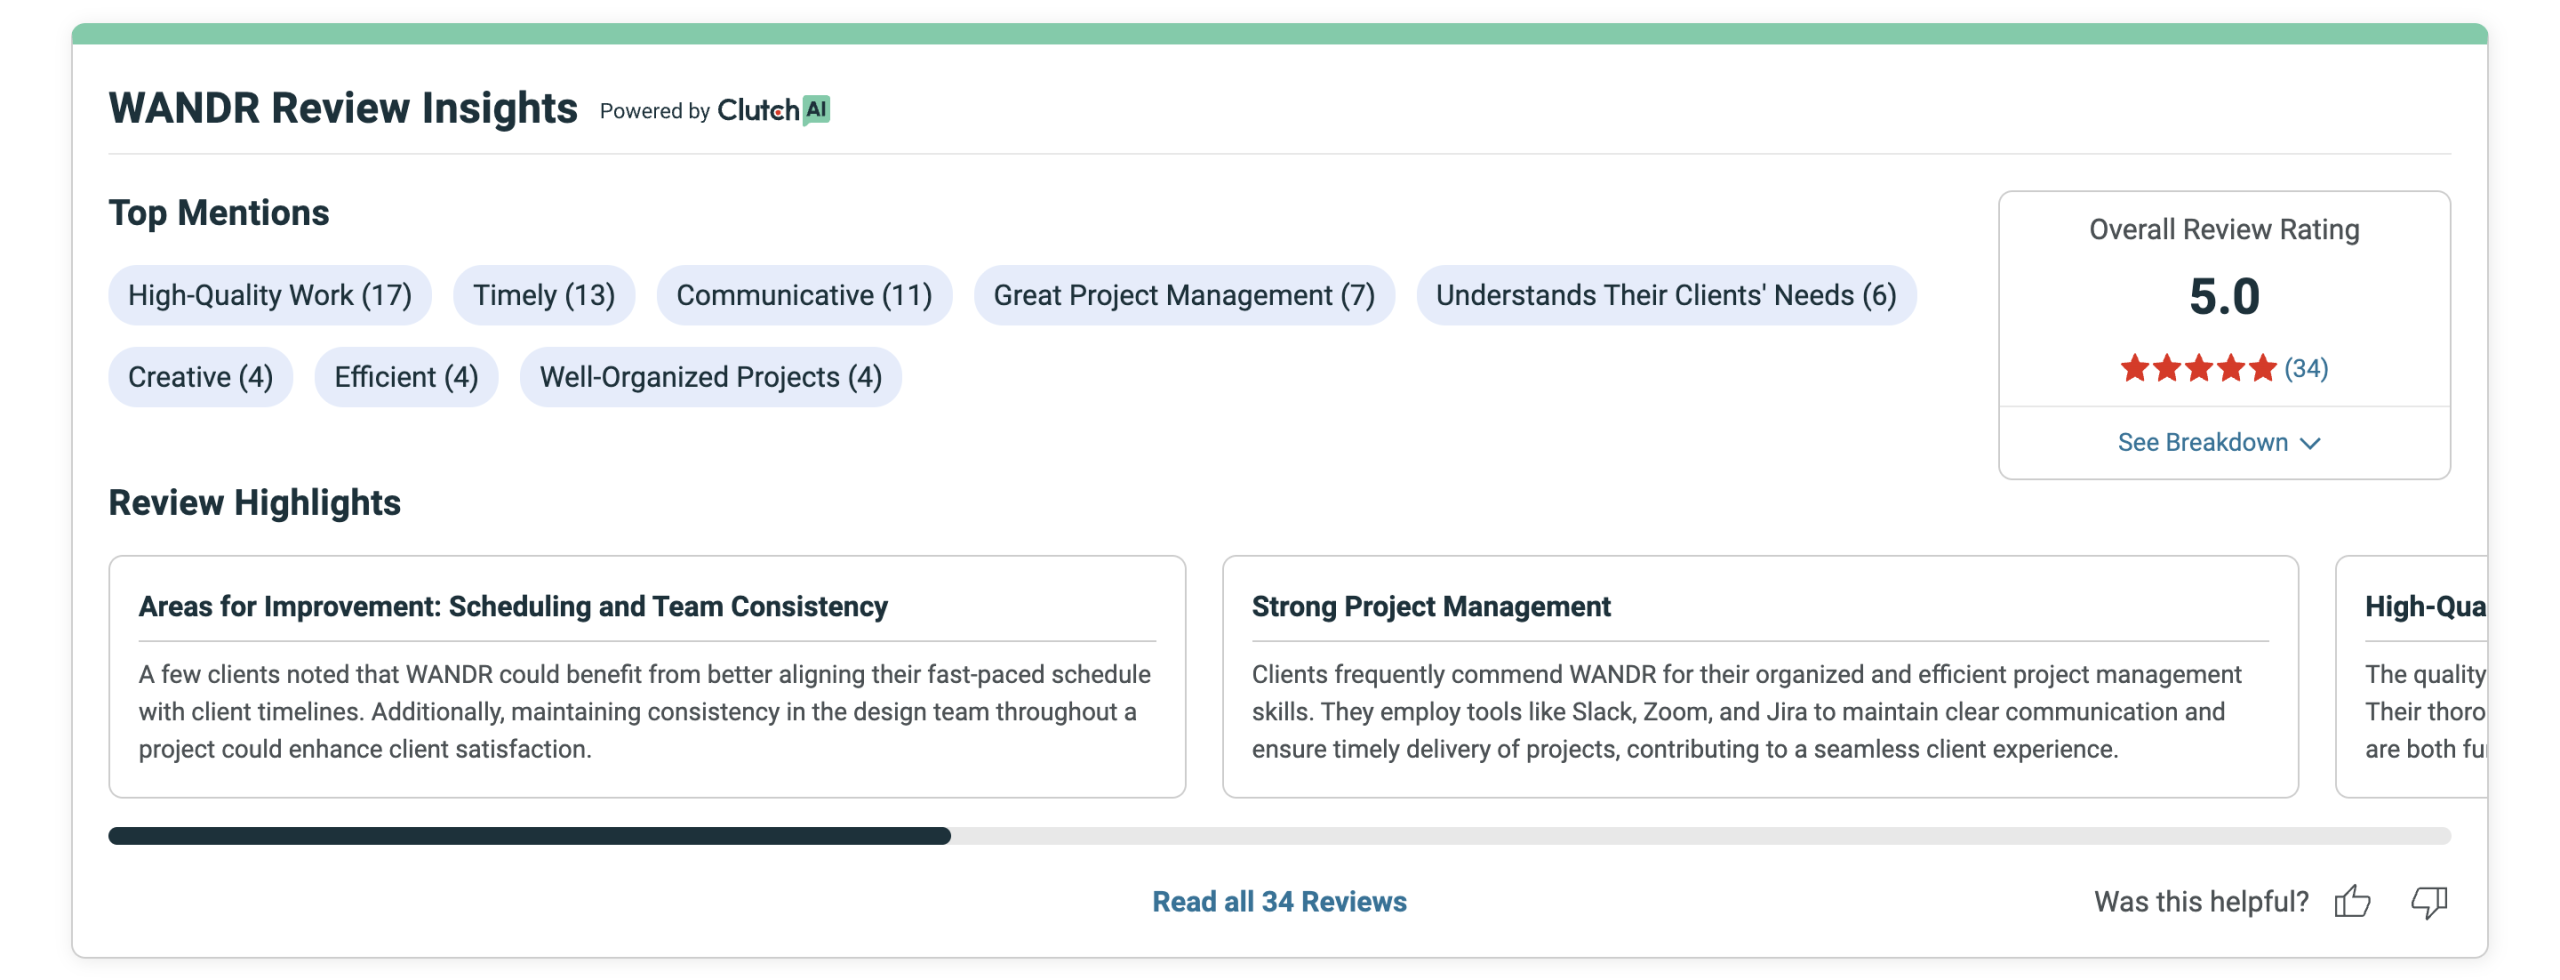Expand the See Breakdown rating dropdown
The width and height of the screenshot is (2560, 980).
pos(2202,442)
